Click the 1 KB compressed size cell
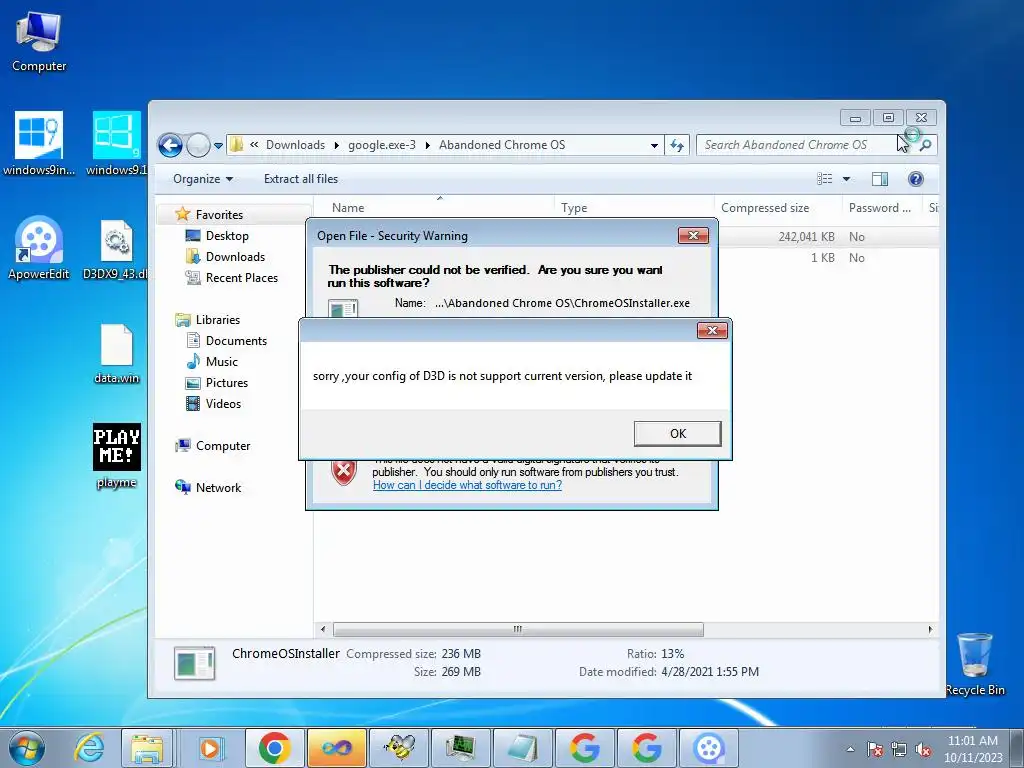Screen dimensions: 1024x768 pyautogui.click(x=822, y=258)
